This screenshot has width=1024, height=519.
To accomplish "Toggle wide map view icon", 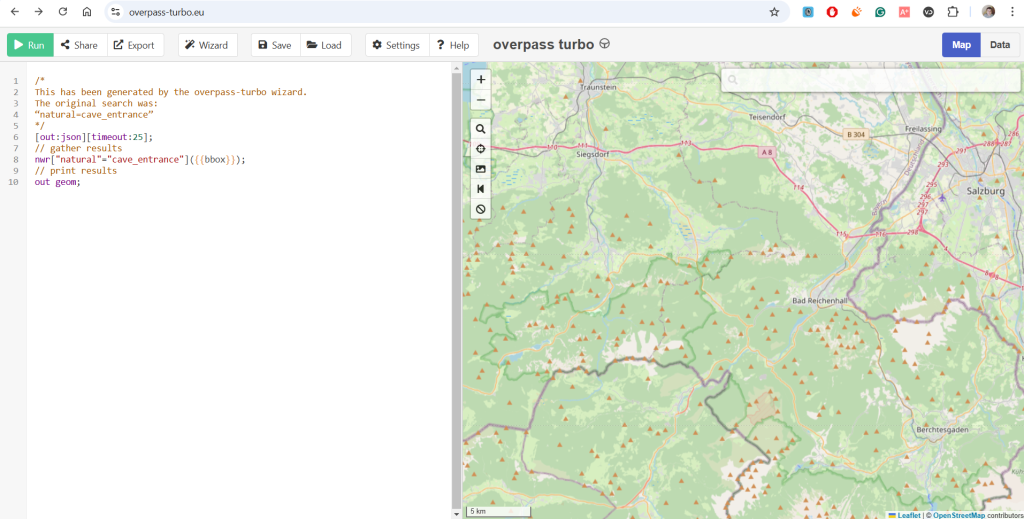I will point(481,189).
